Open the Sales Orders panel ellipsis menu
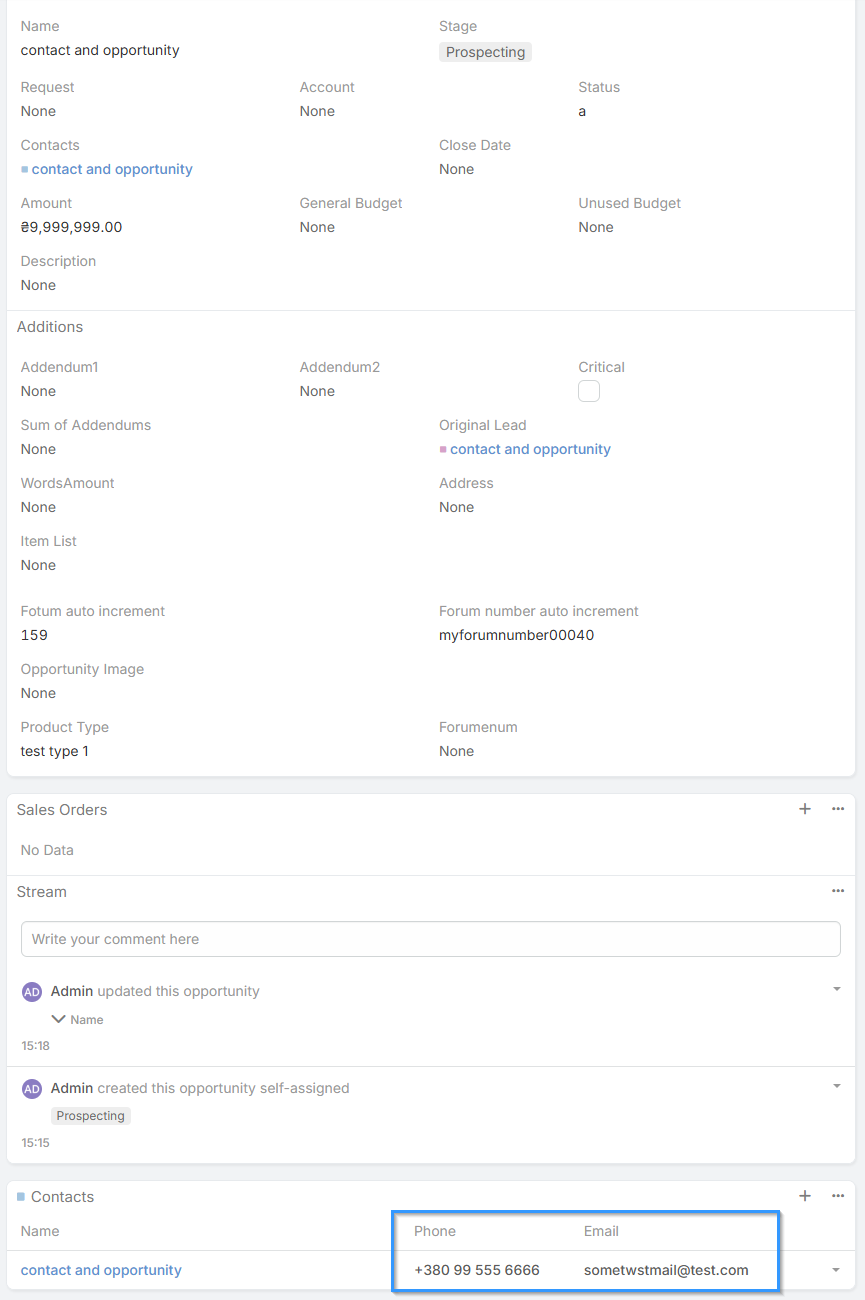The height and width of the screenshot is (1300, 865). [x=838, y=809]
